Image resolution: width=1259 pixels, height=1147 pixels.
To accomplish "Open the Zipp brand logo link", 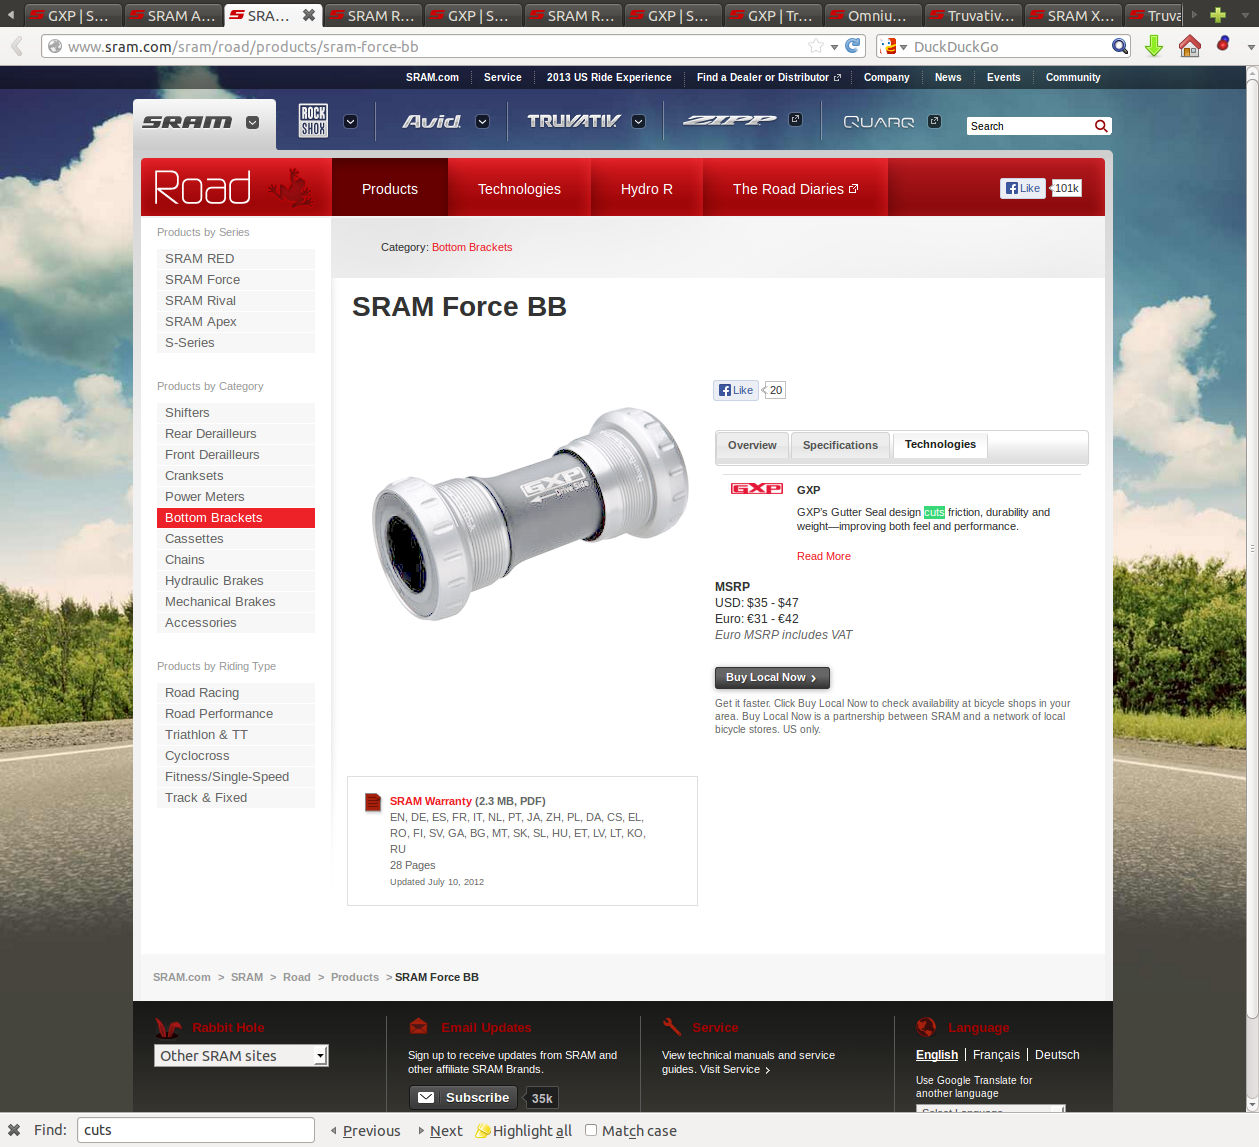I will (x=729, y=121).
